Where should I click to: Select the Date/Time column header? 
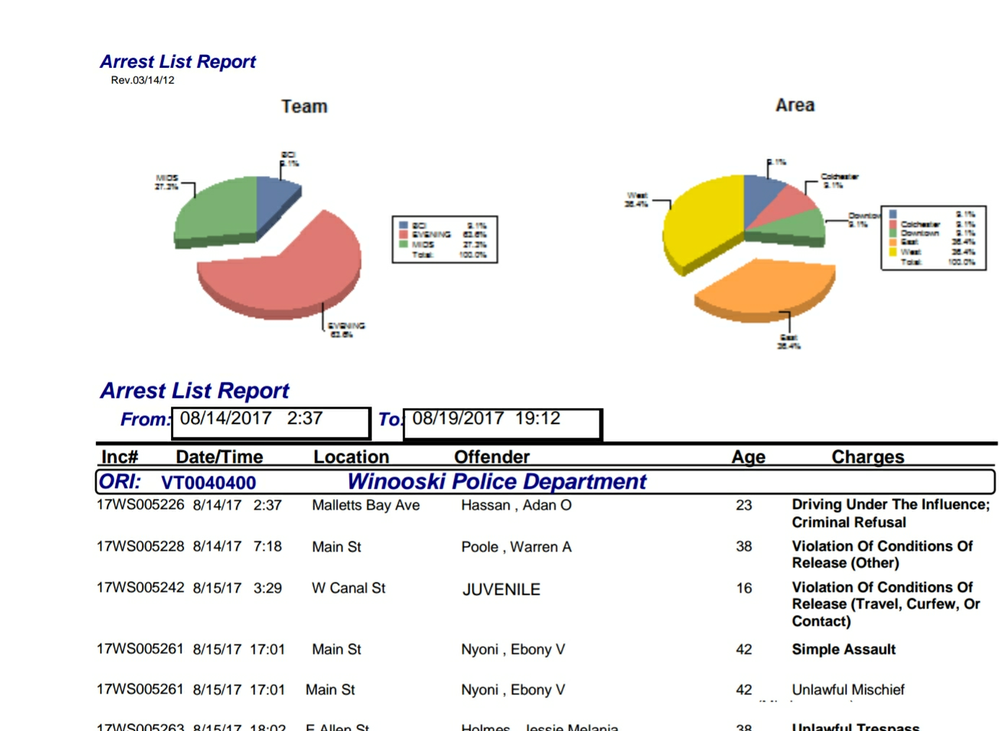[219, 457]
